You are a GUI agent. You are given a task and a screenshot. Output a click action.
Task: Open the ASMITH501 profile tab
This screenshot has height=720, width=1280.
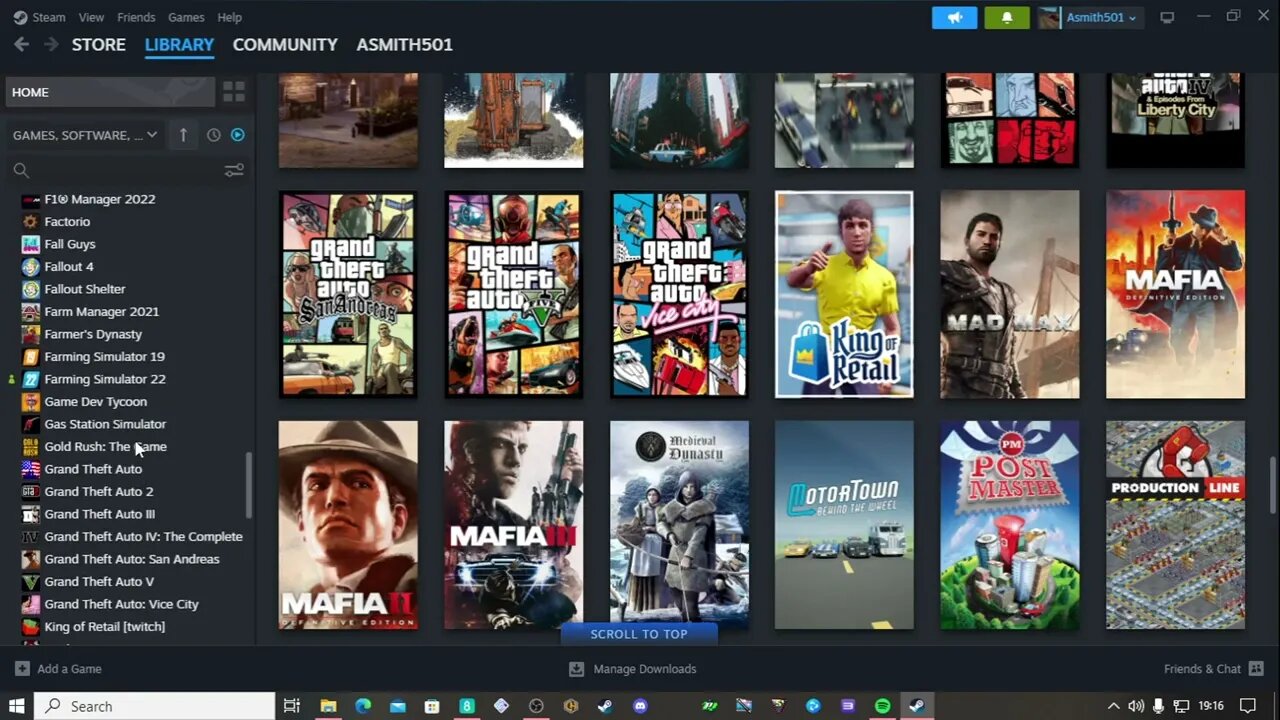tap(404, 44)
